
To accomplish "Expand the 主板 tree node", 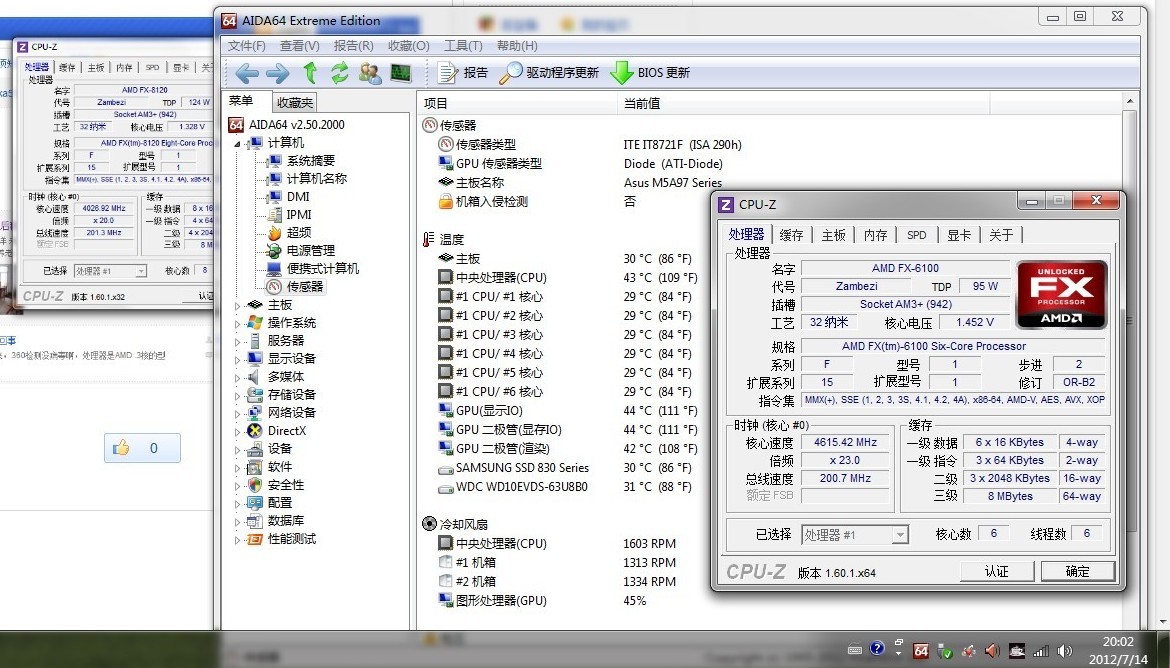I will tap(237, 305).
